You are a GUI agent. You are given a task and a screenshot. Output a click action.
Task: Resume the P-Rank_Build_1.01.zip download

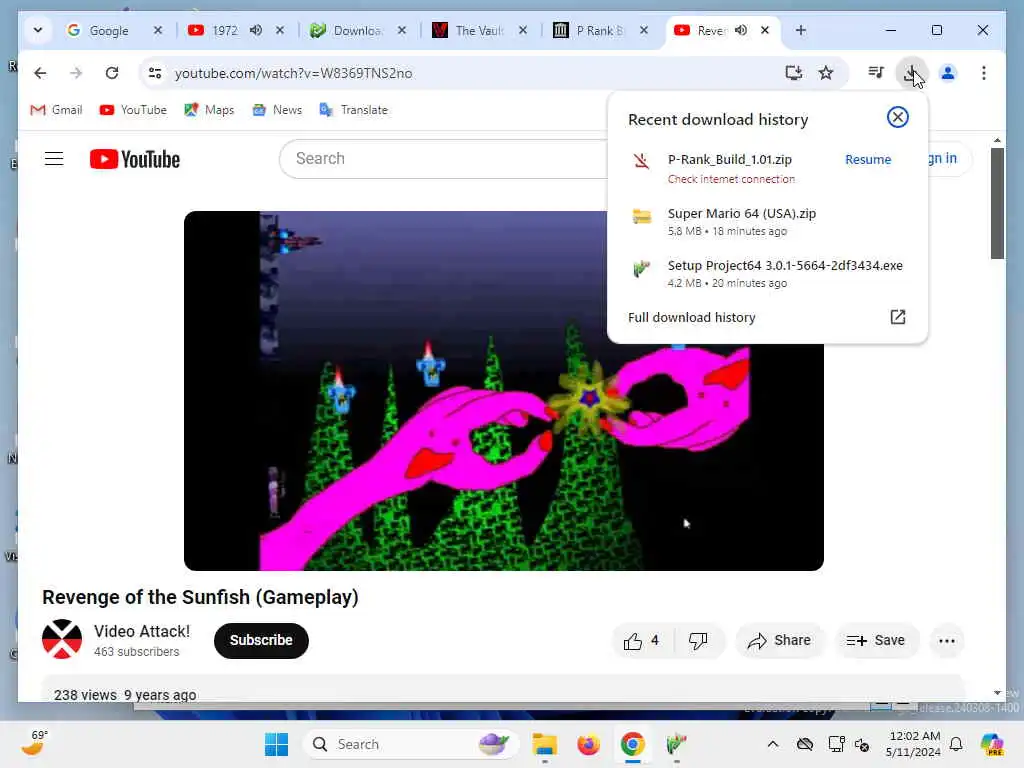[867, 159]
